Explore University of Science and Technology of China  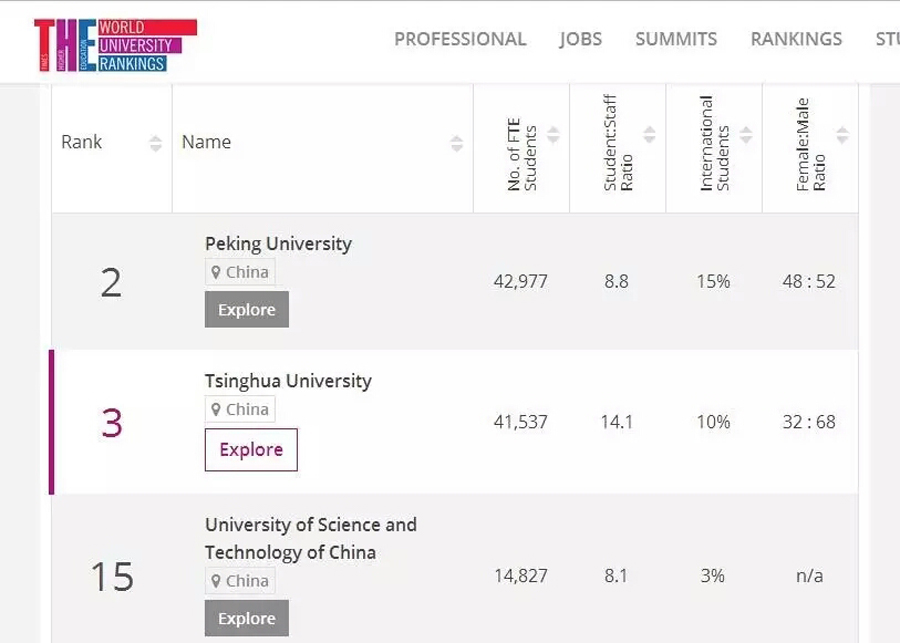pyautogui.click(x=246, y=618)
